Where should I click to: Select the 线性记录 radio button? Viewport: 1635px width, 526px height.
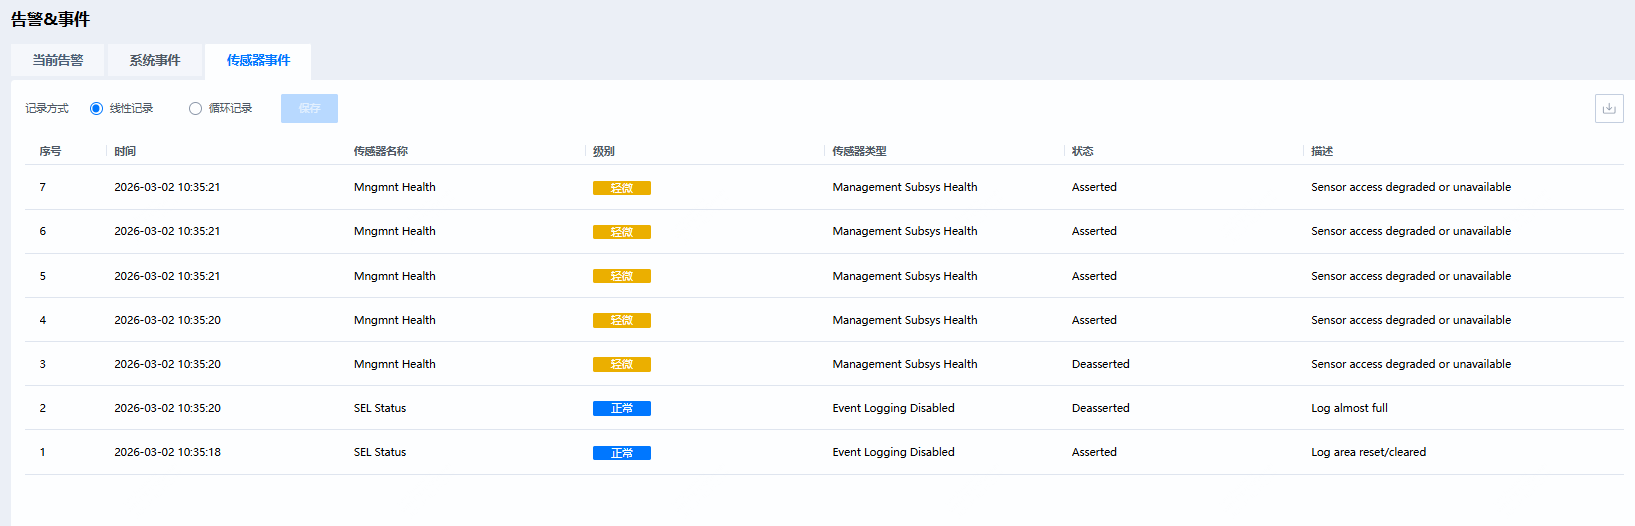97,108
